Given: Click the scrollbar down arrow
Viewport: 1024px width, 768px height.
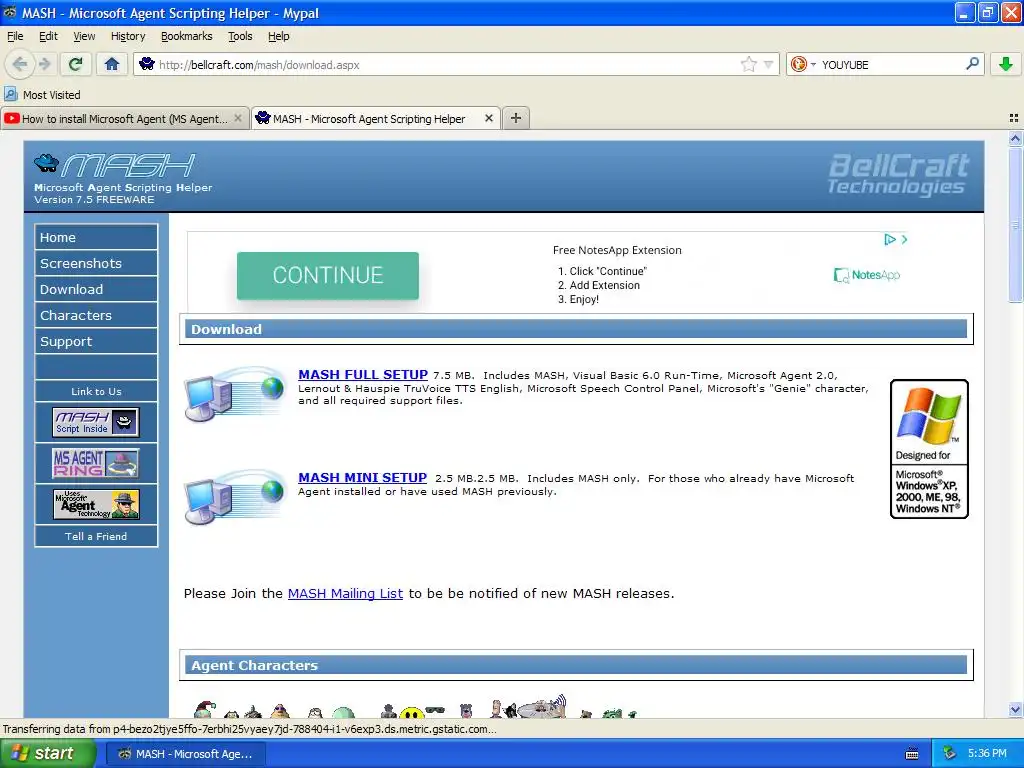Looking at the screenshot, I should point(1015,709).
